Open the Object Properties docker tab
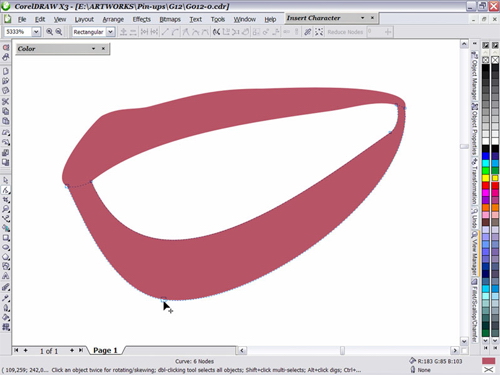This screenshot has height=375, width=500. click(474, 128)
